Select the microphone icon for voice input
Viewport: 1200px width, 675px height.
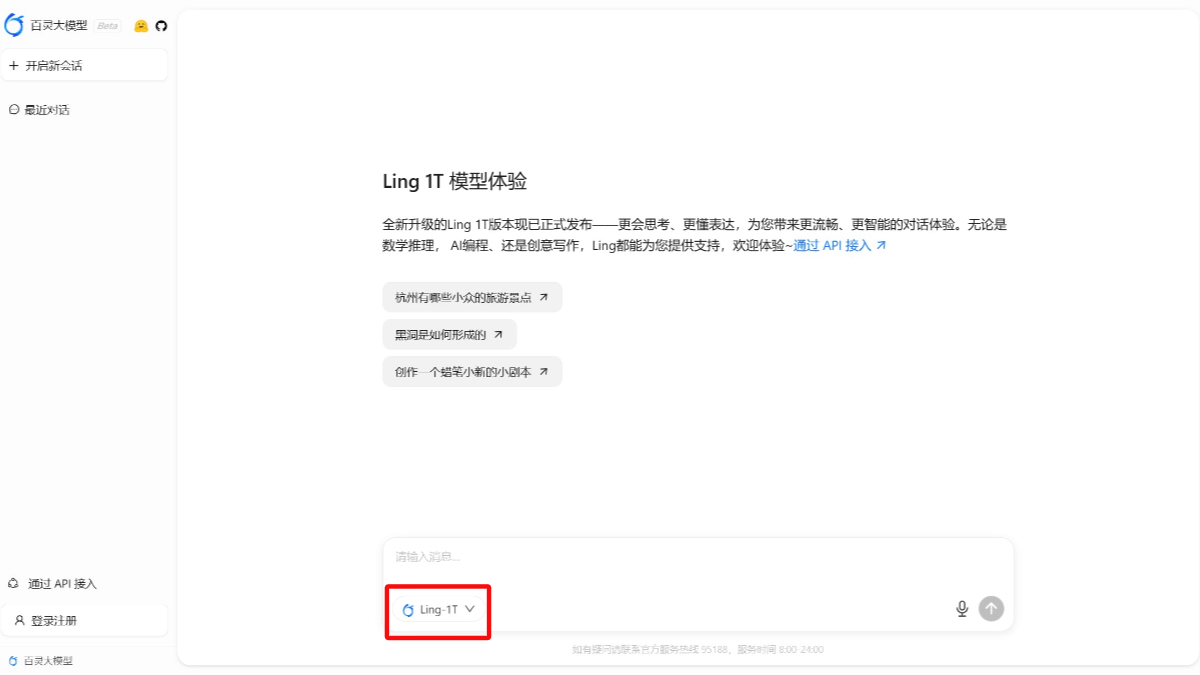point(961,607)
